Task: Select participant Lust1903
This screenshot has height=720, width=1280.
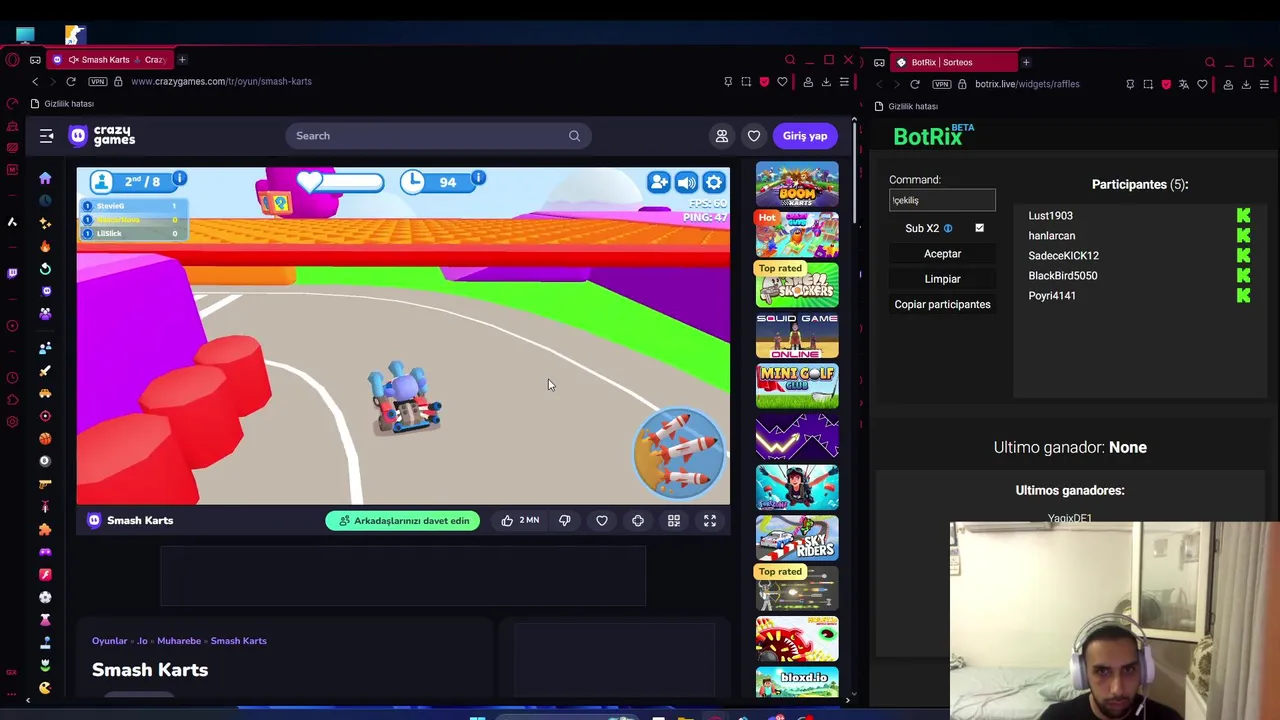Action: click(1050, 216)
